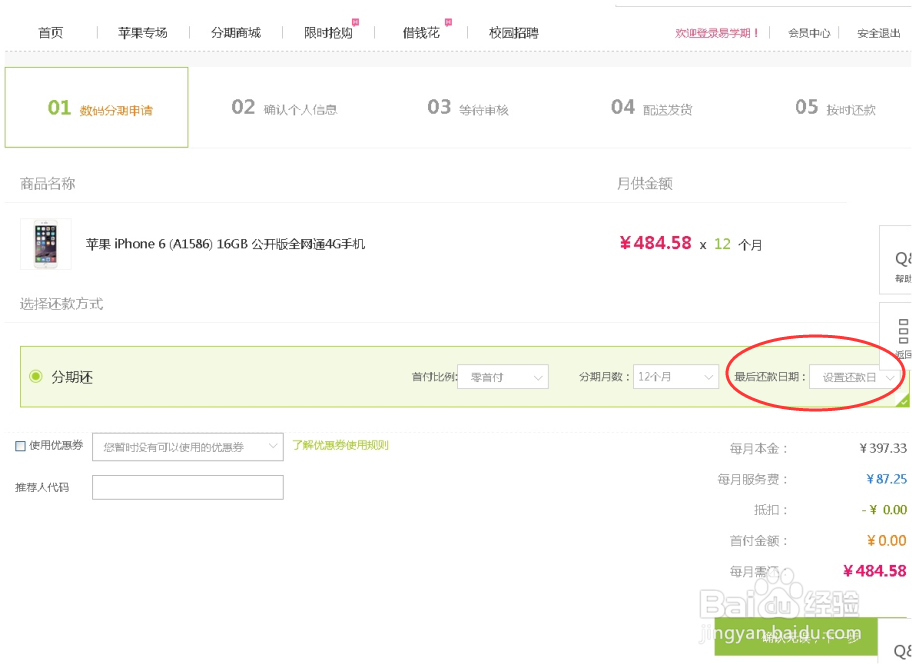Click the iPhone 6 product thumbnail

46,244
